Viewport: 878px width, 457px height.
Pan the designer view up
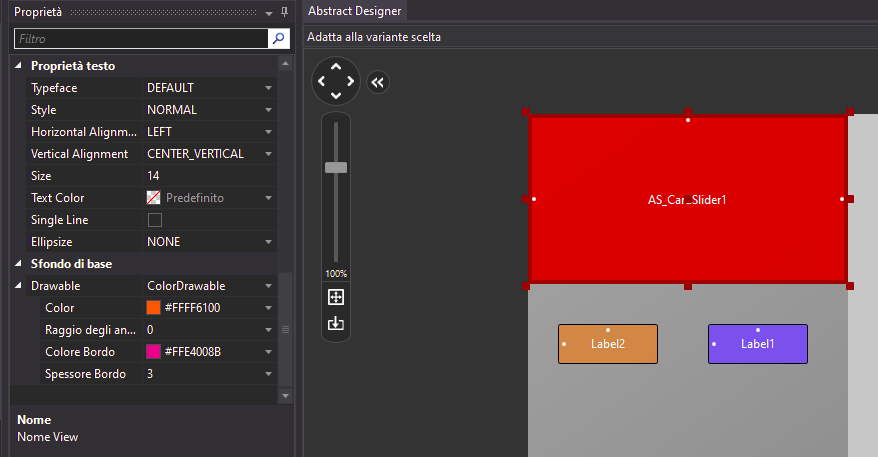[336, 67]
